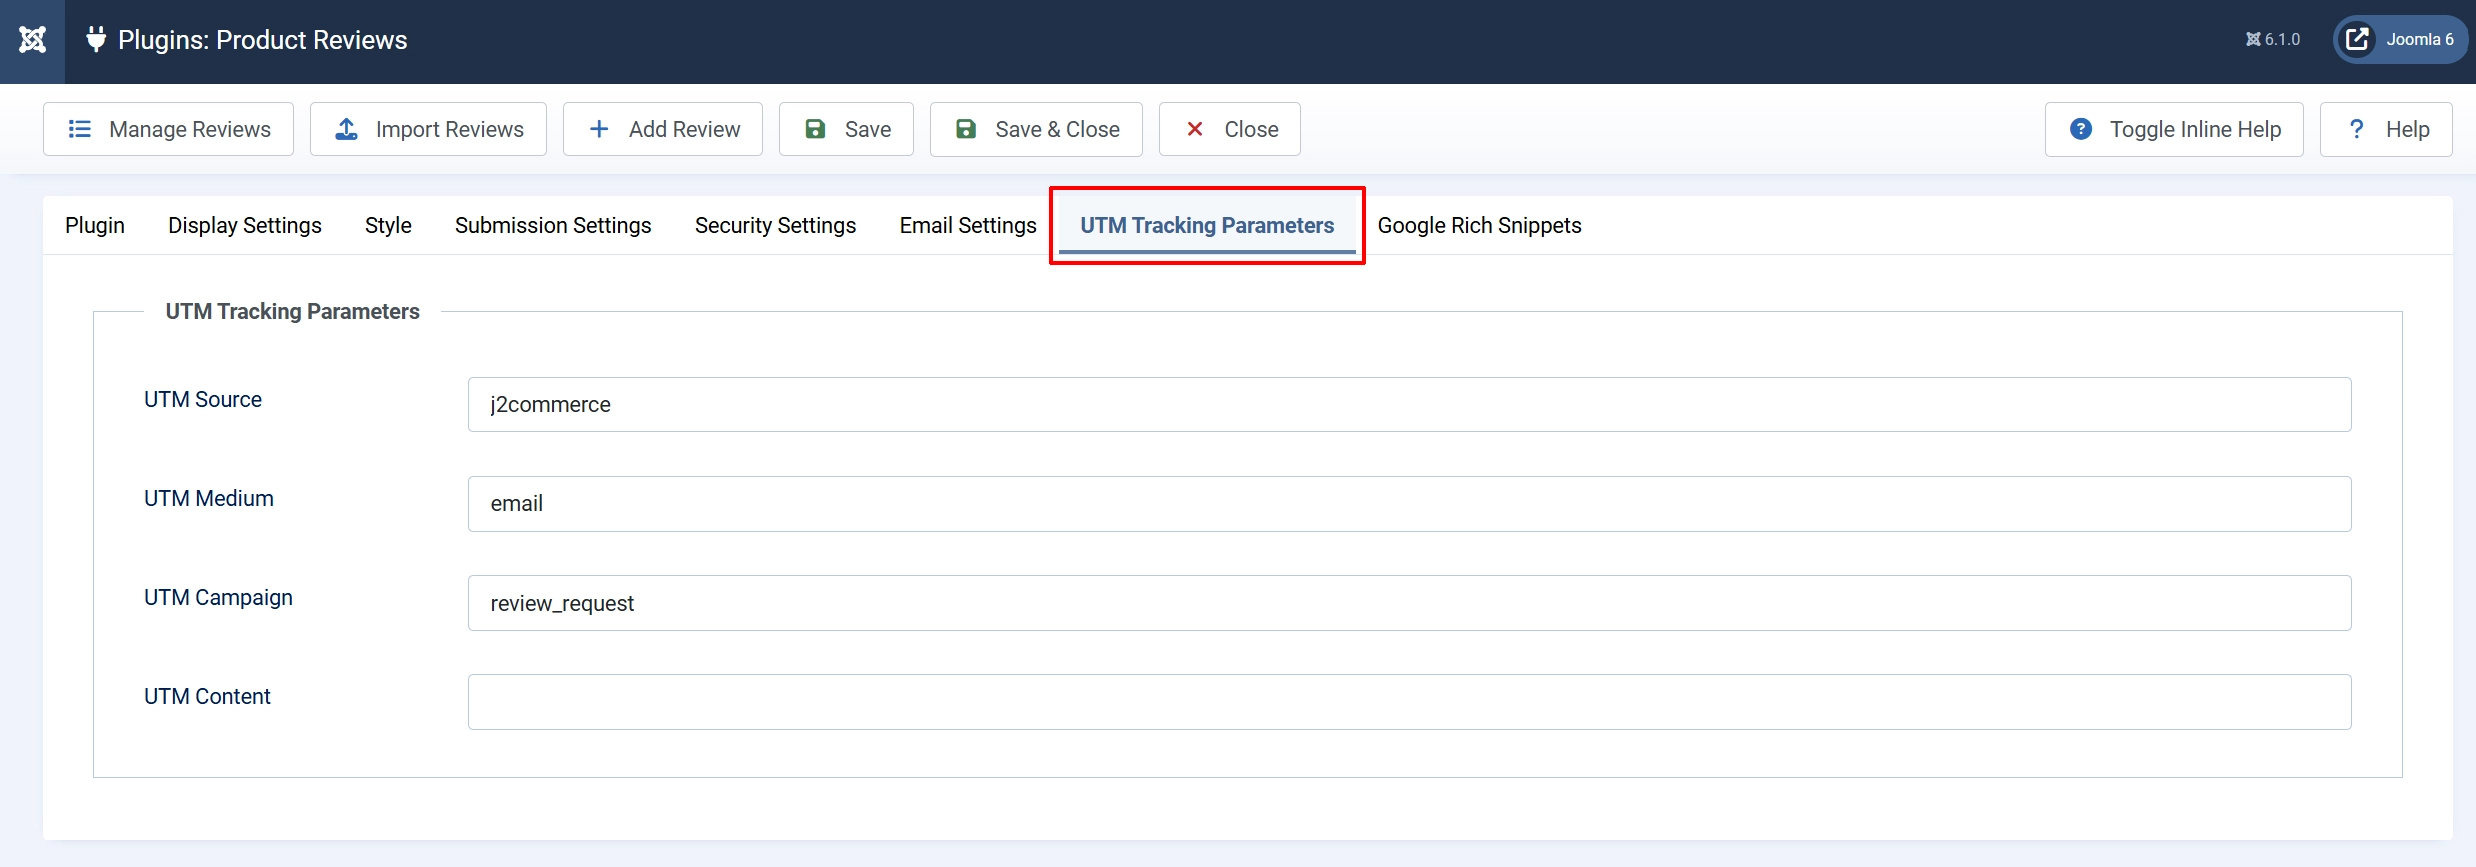Click the Joomla logo icon
Viewport: 2476px width, 867px height.
tap(32, 40)
